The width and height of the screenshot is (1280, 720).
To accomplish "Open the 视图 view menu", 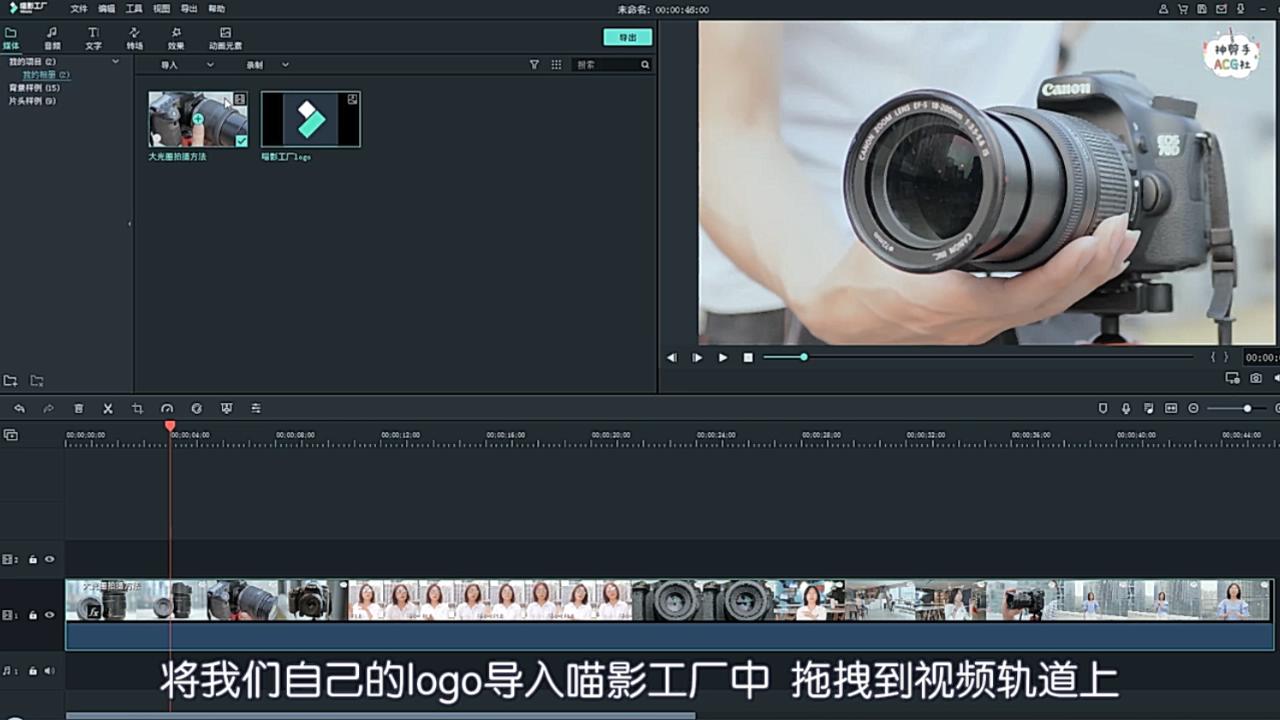I will pos(162,9).
